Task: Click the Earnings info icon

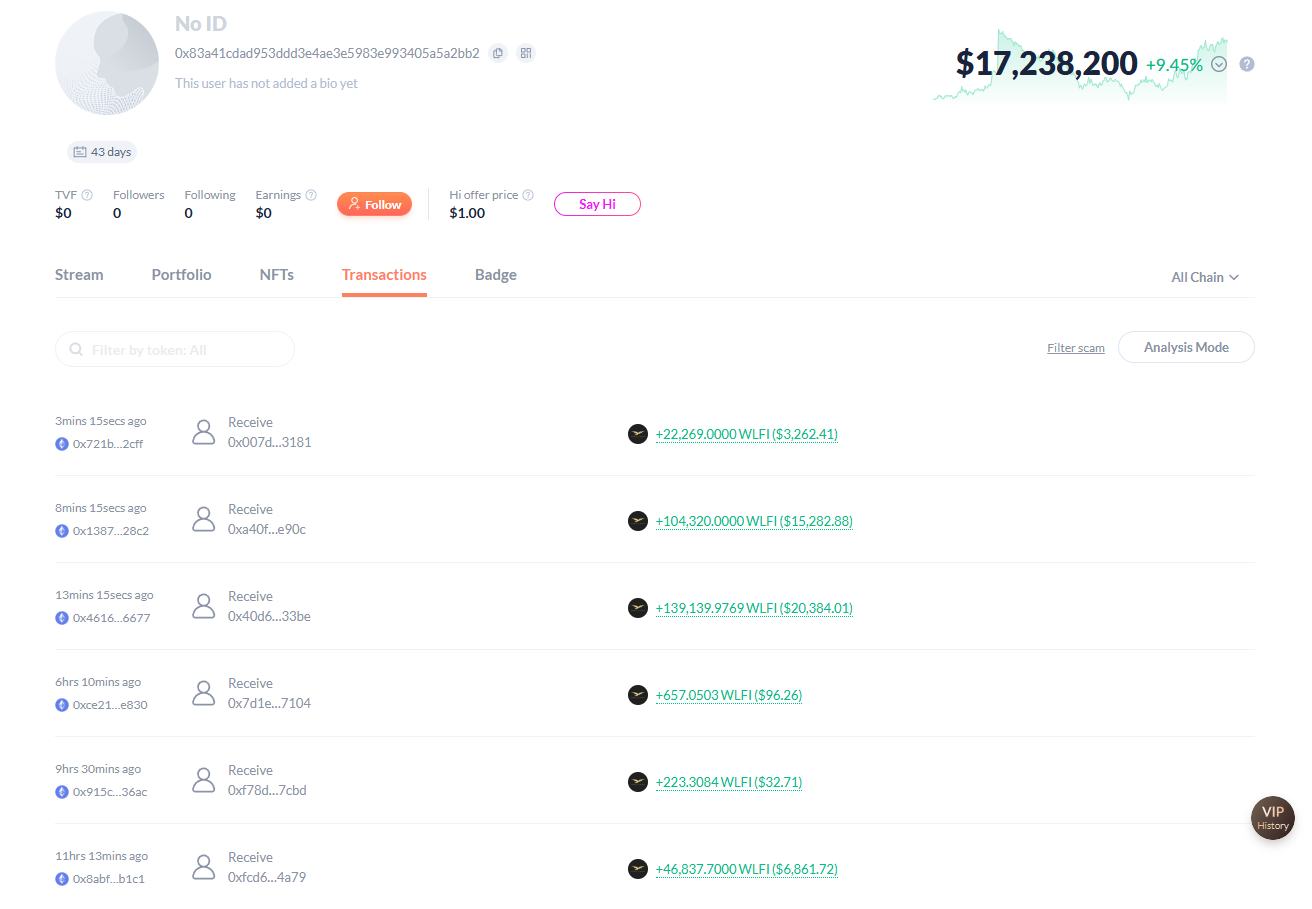Action: click(x=311, y=196)
